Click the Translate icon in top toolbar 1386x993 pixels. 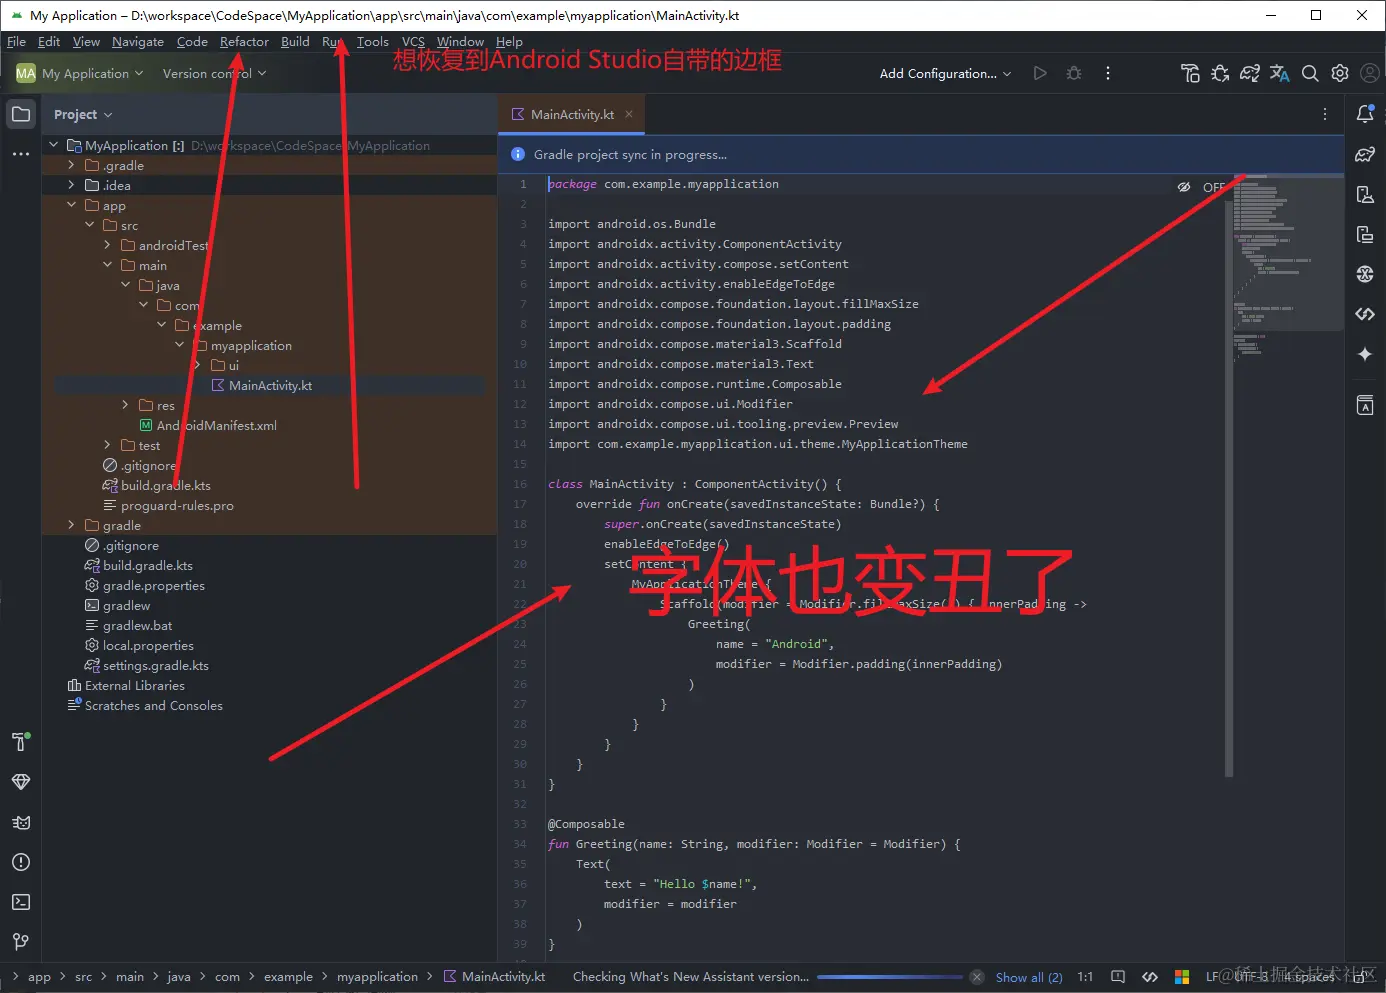point(1280,73)
